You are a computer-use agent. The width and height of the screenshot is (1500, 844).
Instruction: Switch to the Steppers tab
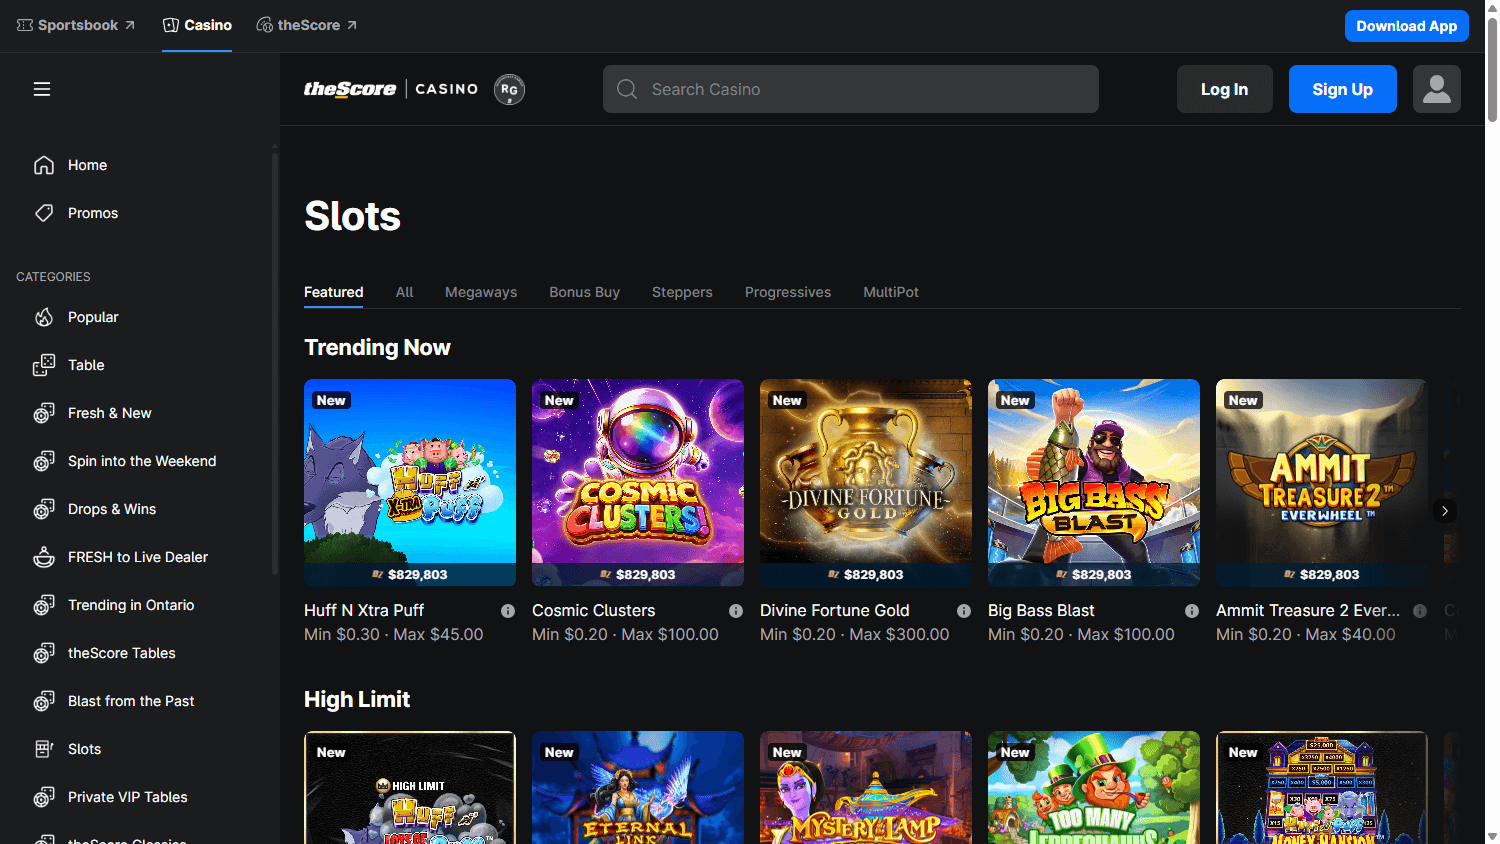[x=682, y=292]
